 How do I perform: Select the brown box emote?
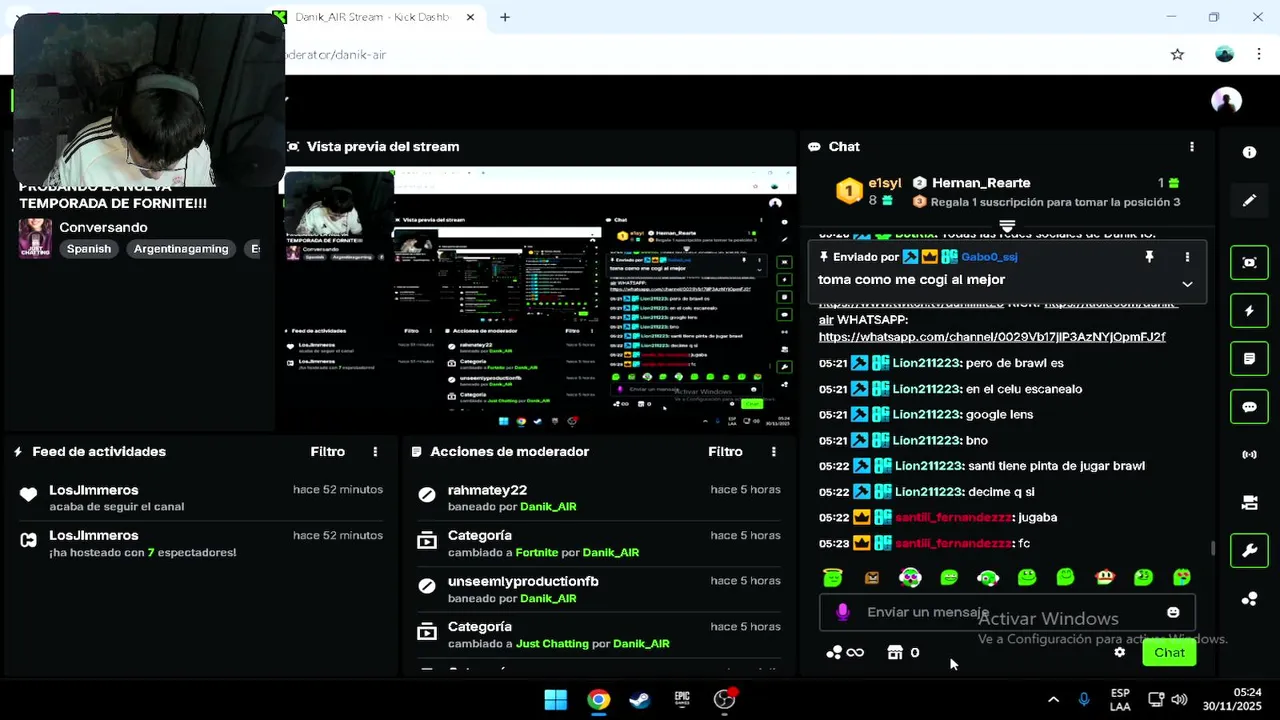pos(871,577)
